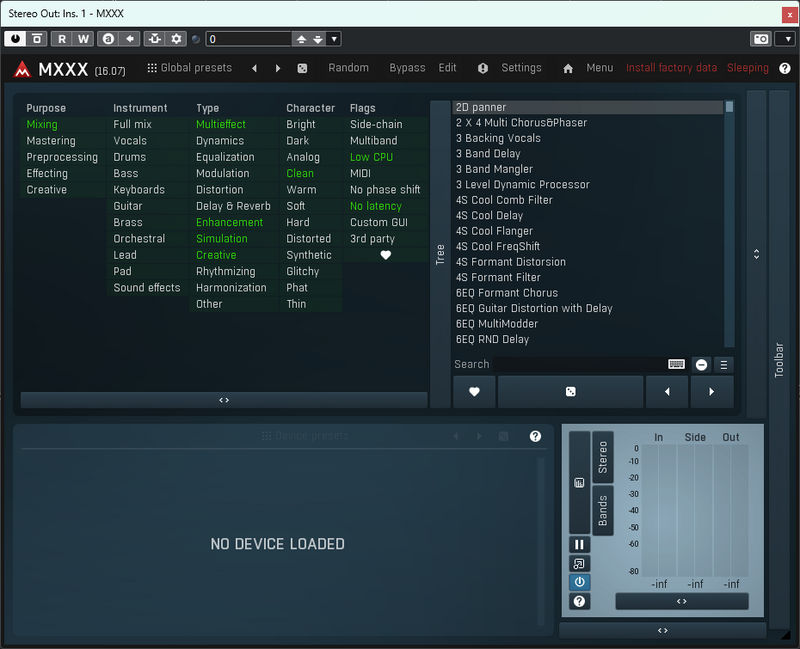This screenshot has width=800, height=649.
Task: Go to next global preset arrow
Action: point(278,68)
